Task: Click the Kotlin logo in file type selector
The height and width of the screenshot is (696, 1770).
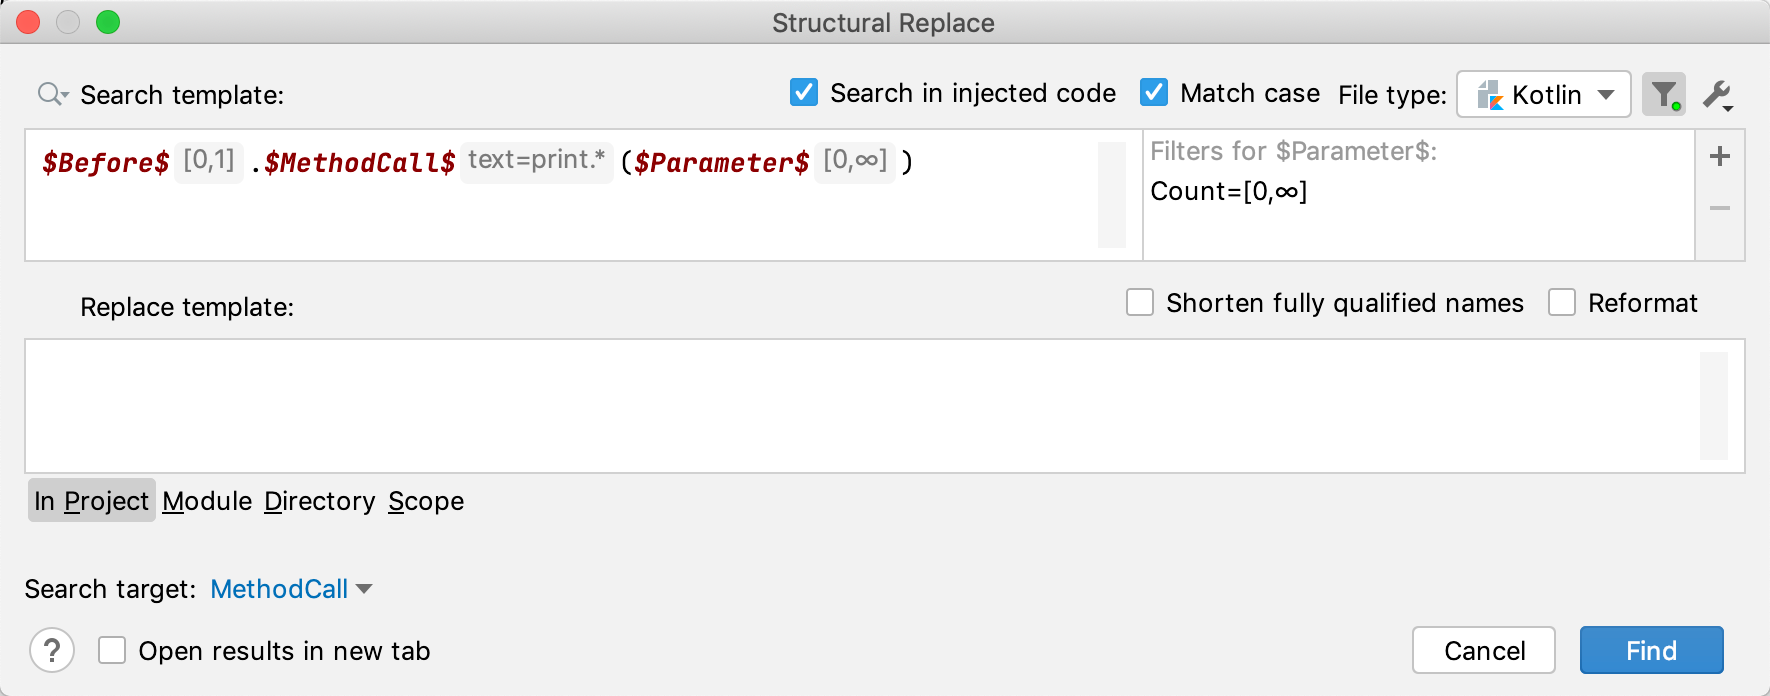Action: (x=1493, y=95)
